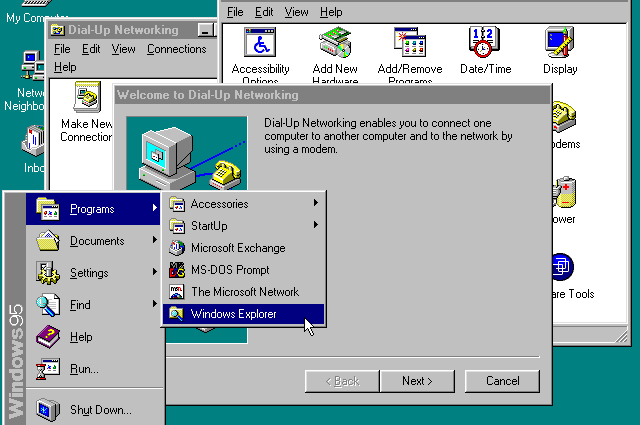Open Run dialog from Start menu
Screen dimensions: 640x425
[x=84, y=370]
